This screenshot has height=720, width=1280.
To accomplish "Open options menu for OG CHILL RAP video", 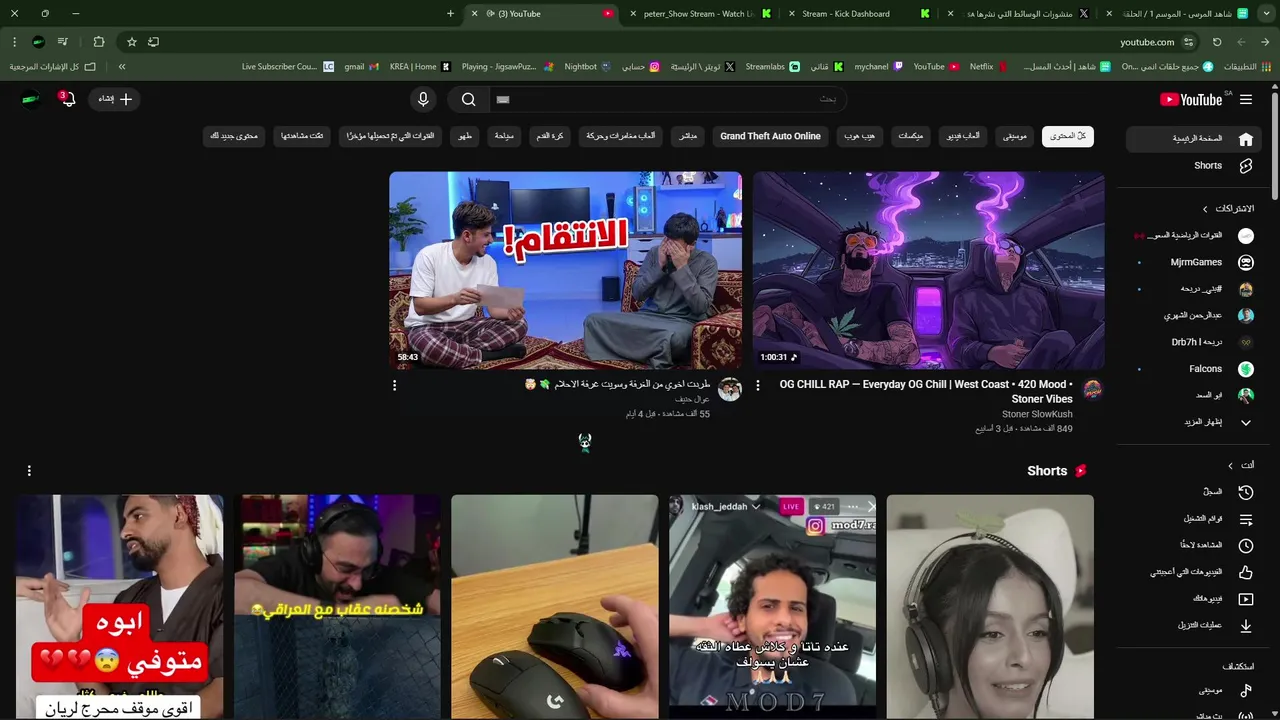I will (x=757, y=385).
